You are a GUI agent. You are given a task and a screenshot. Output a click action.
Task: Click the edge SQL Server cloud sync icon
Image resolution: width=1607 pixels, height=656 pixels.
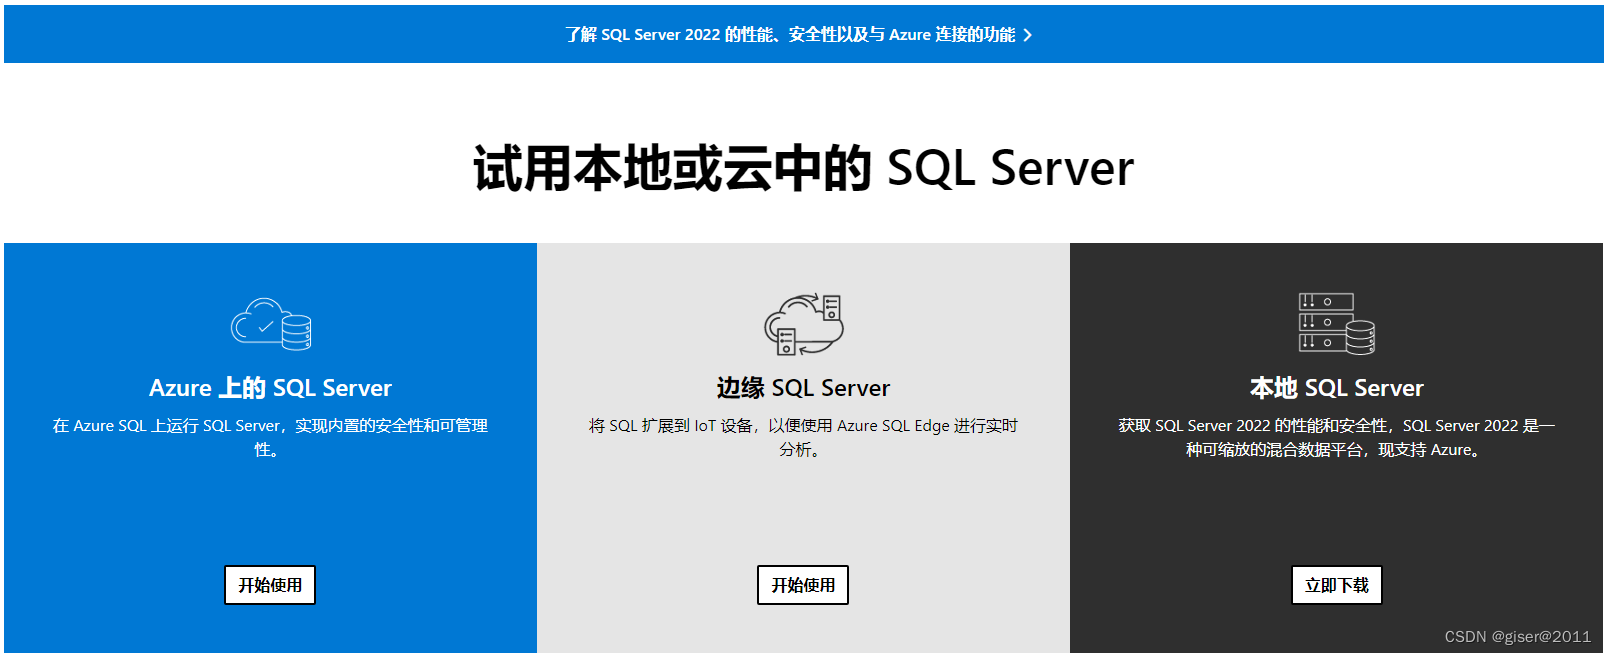click(x=804, y=324)
